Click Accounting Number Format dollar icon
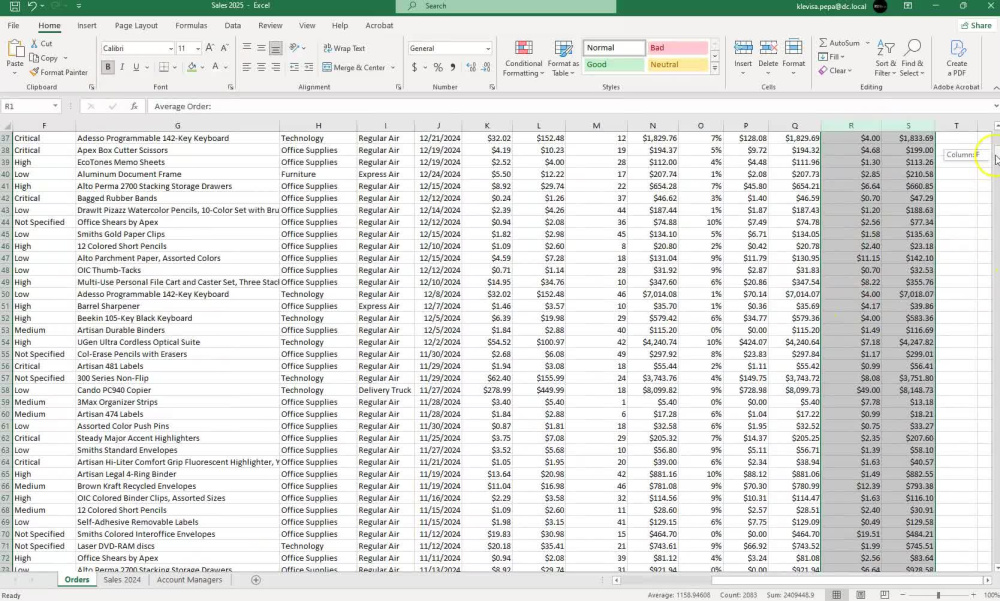Image resolution: width=1000 pixels, height=601 pixels. (415, 67)
